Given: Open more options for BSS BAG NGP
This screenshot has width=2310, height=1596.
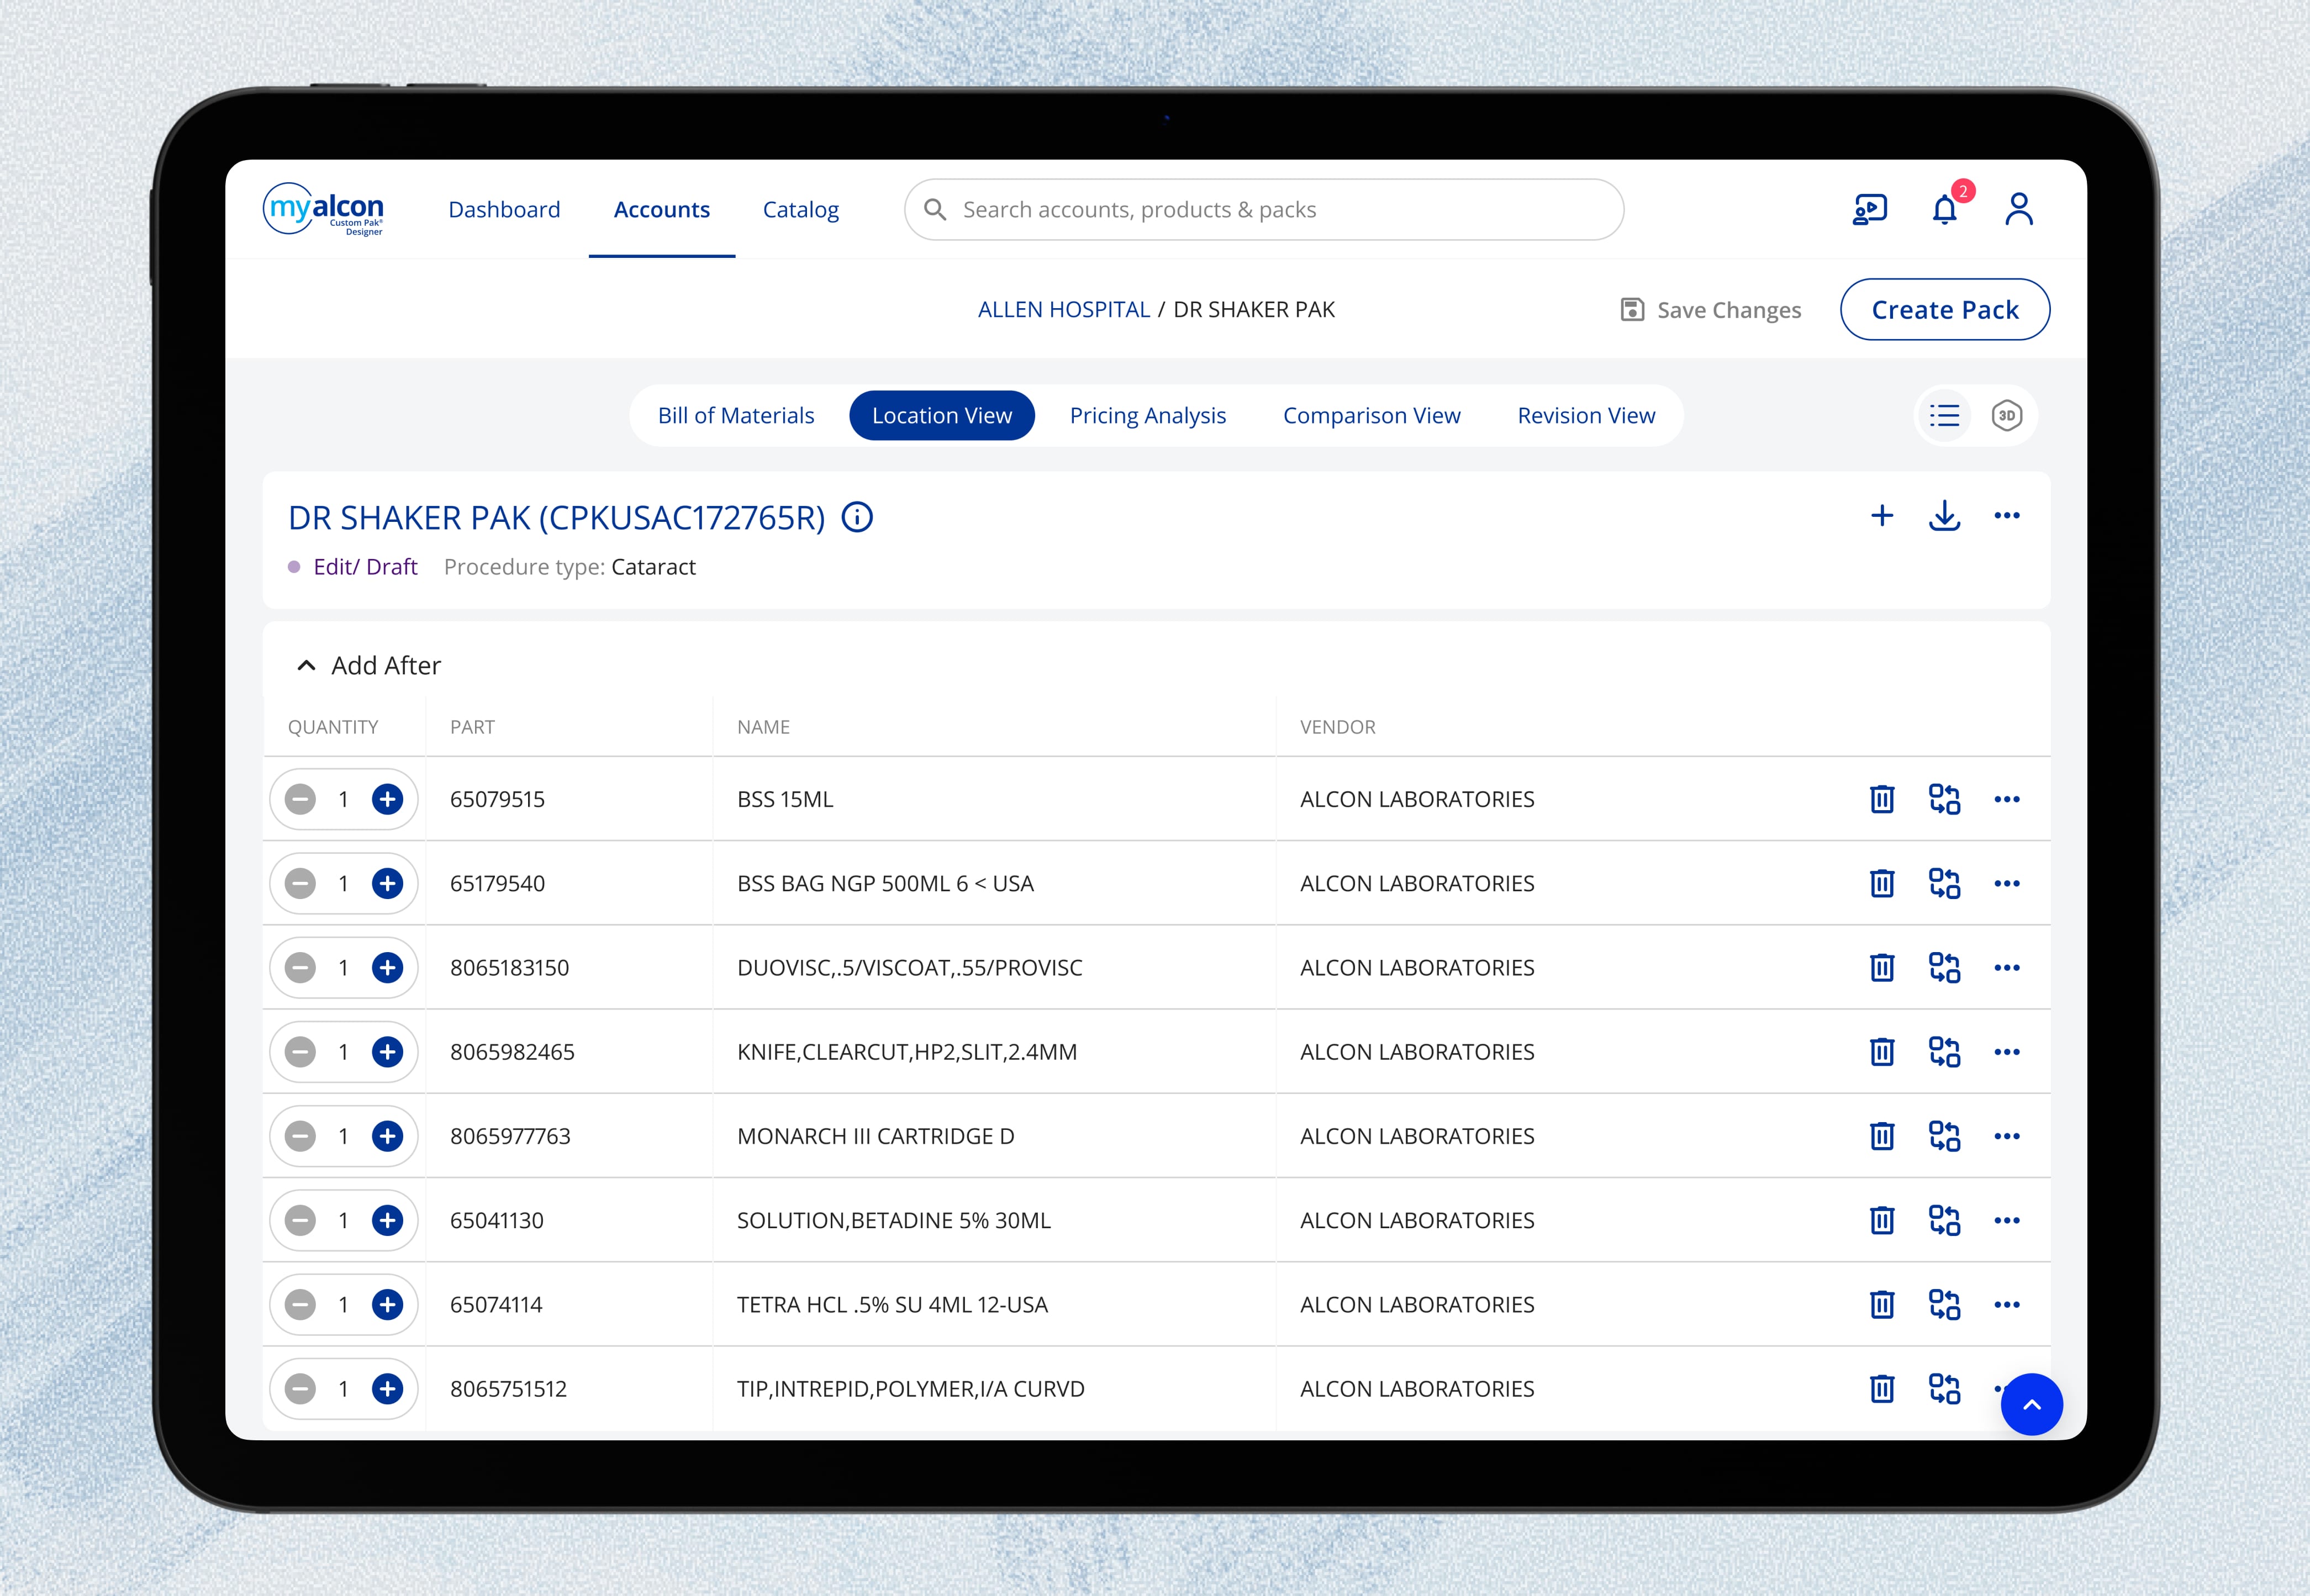Looking at the screenshot, I should [2007, 883].
